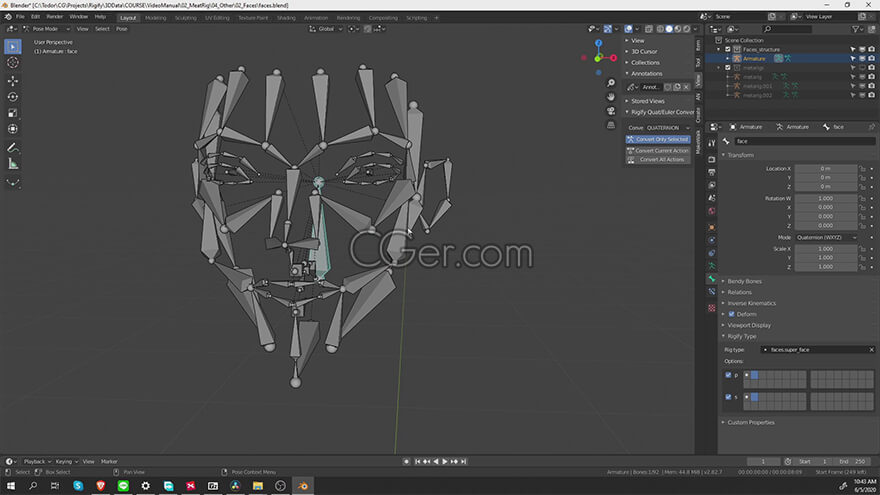Click the Scale X value field
Screen dimensions: 880x495
point(826,249)
